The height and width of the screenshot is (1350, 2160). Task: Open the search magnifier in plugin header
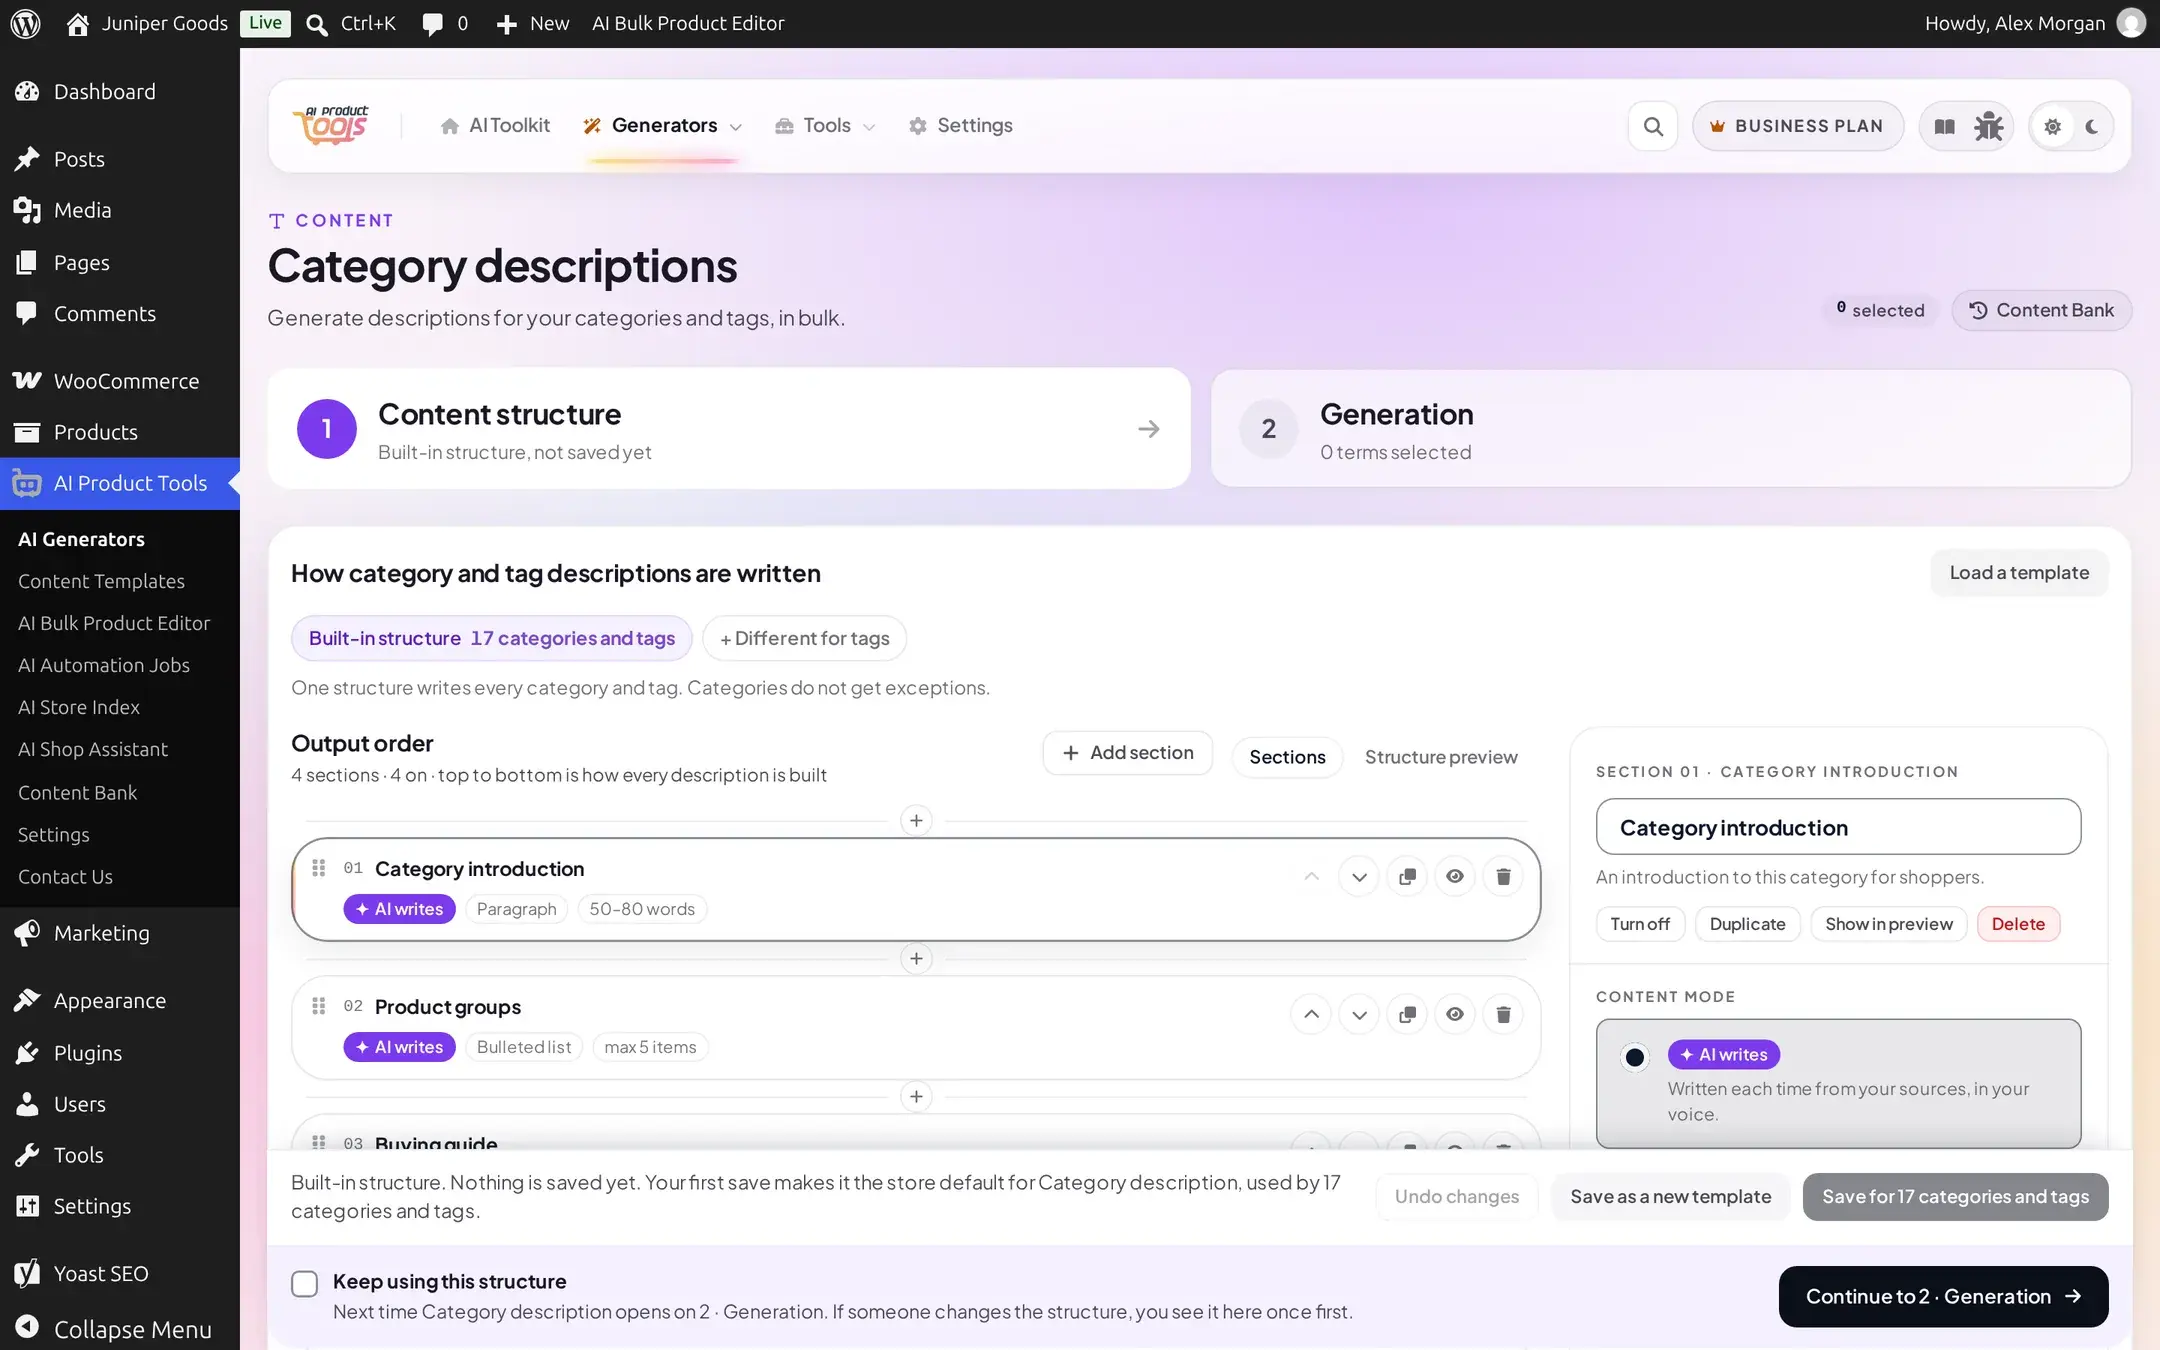coord(1653,126)
